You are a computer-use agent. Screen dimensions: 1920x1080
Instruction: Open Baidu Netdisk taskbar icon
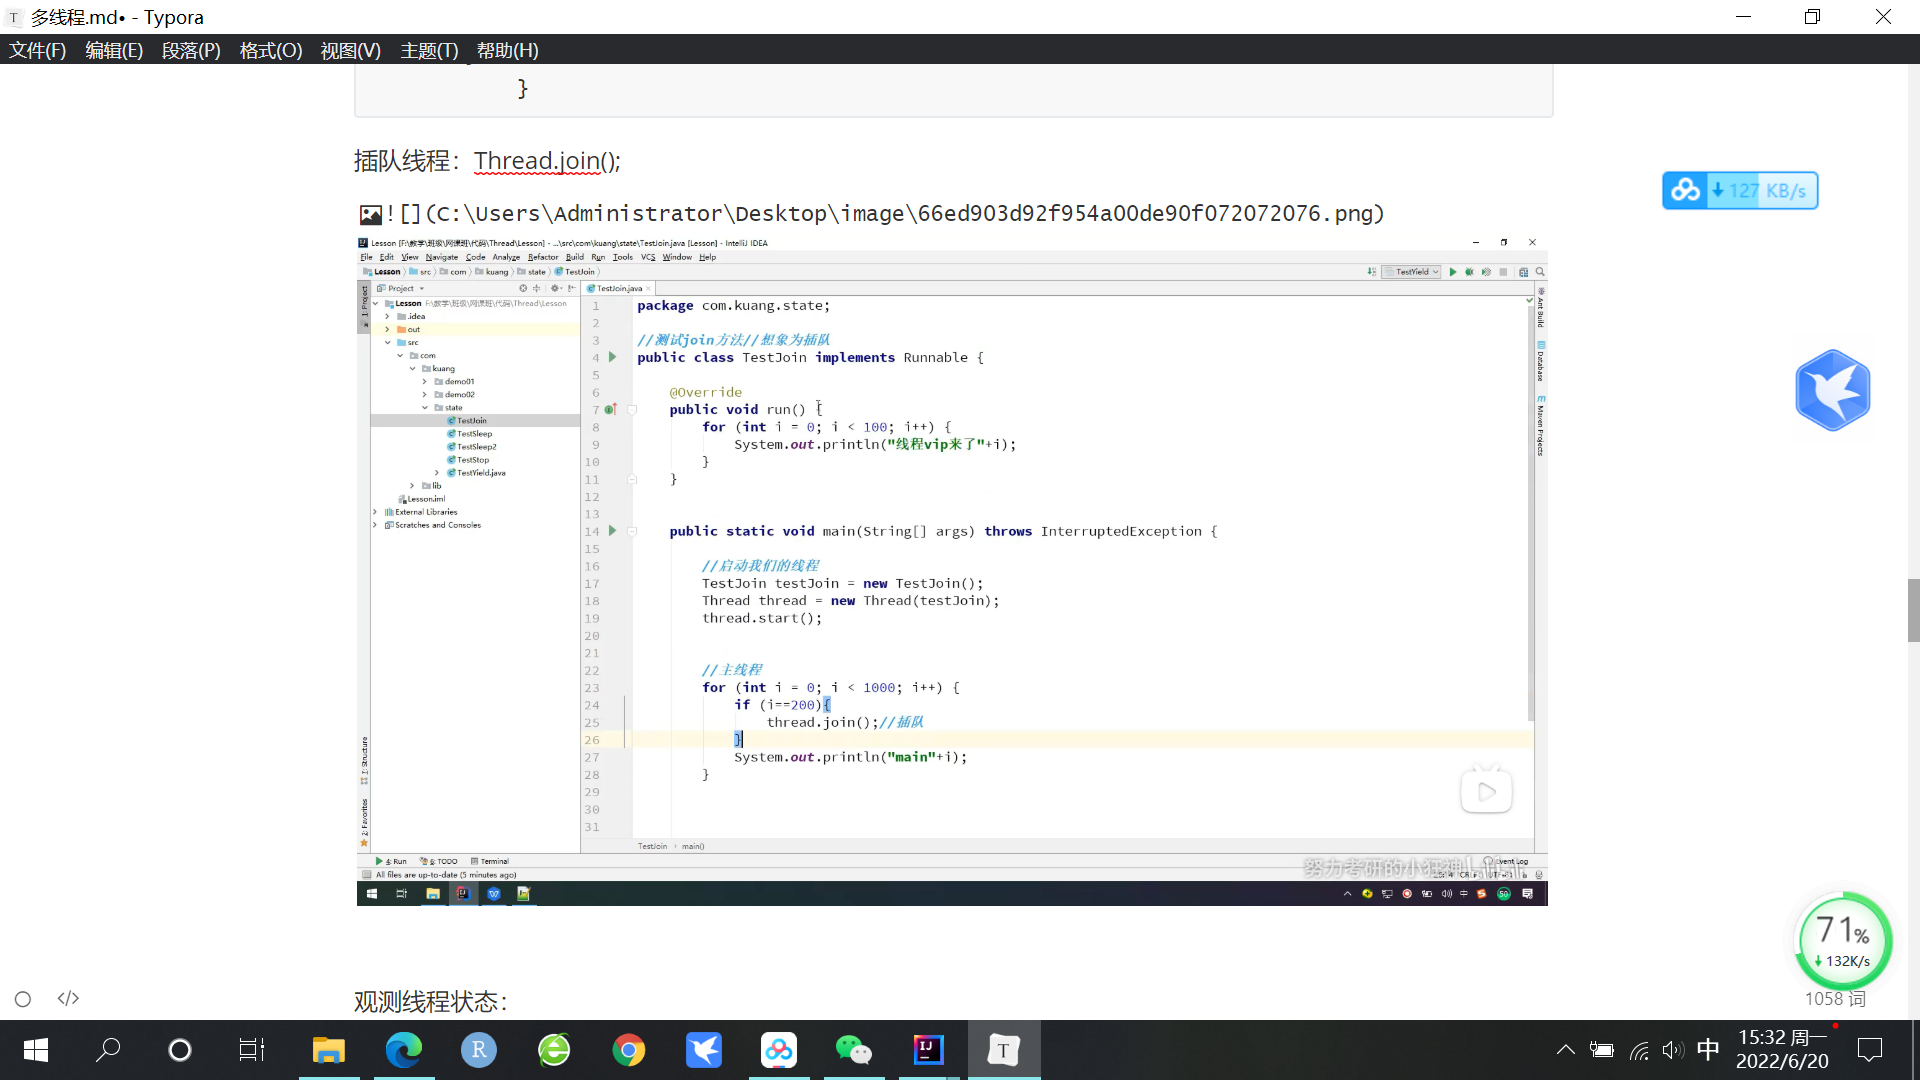click(778, 1050)
